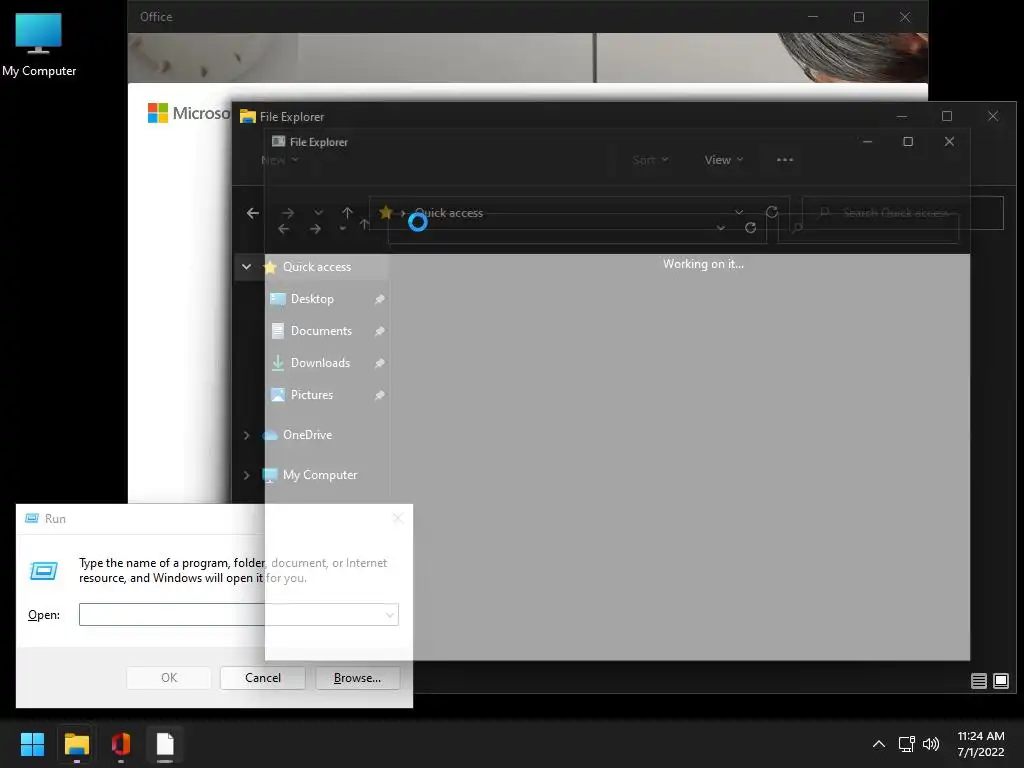Maximize the Office window
The height and width of the screenshot is (768, 1024).
859,17
